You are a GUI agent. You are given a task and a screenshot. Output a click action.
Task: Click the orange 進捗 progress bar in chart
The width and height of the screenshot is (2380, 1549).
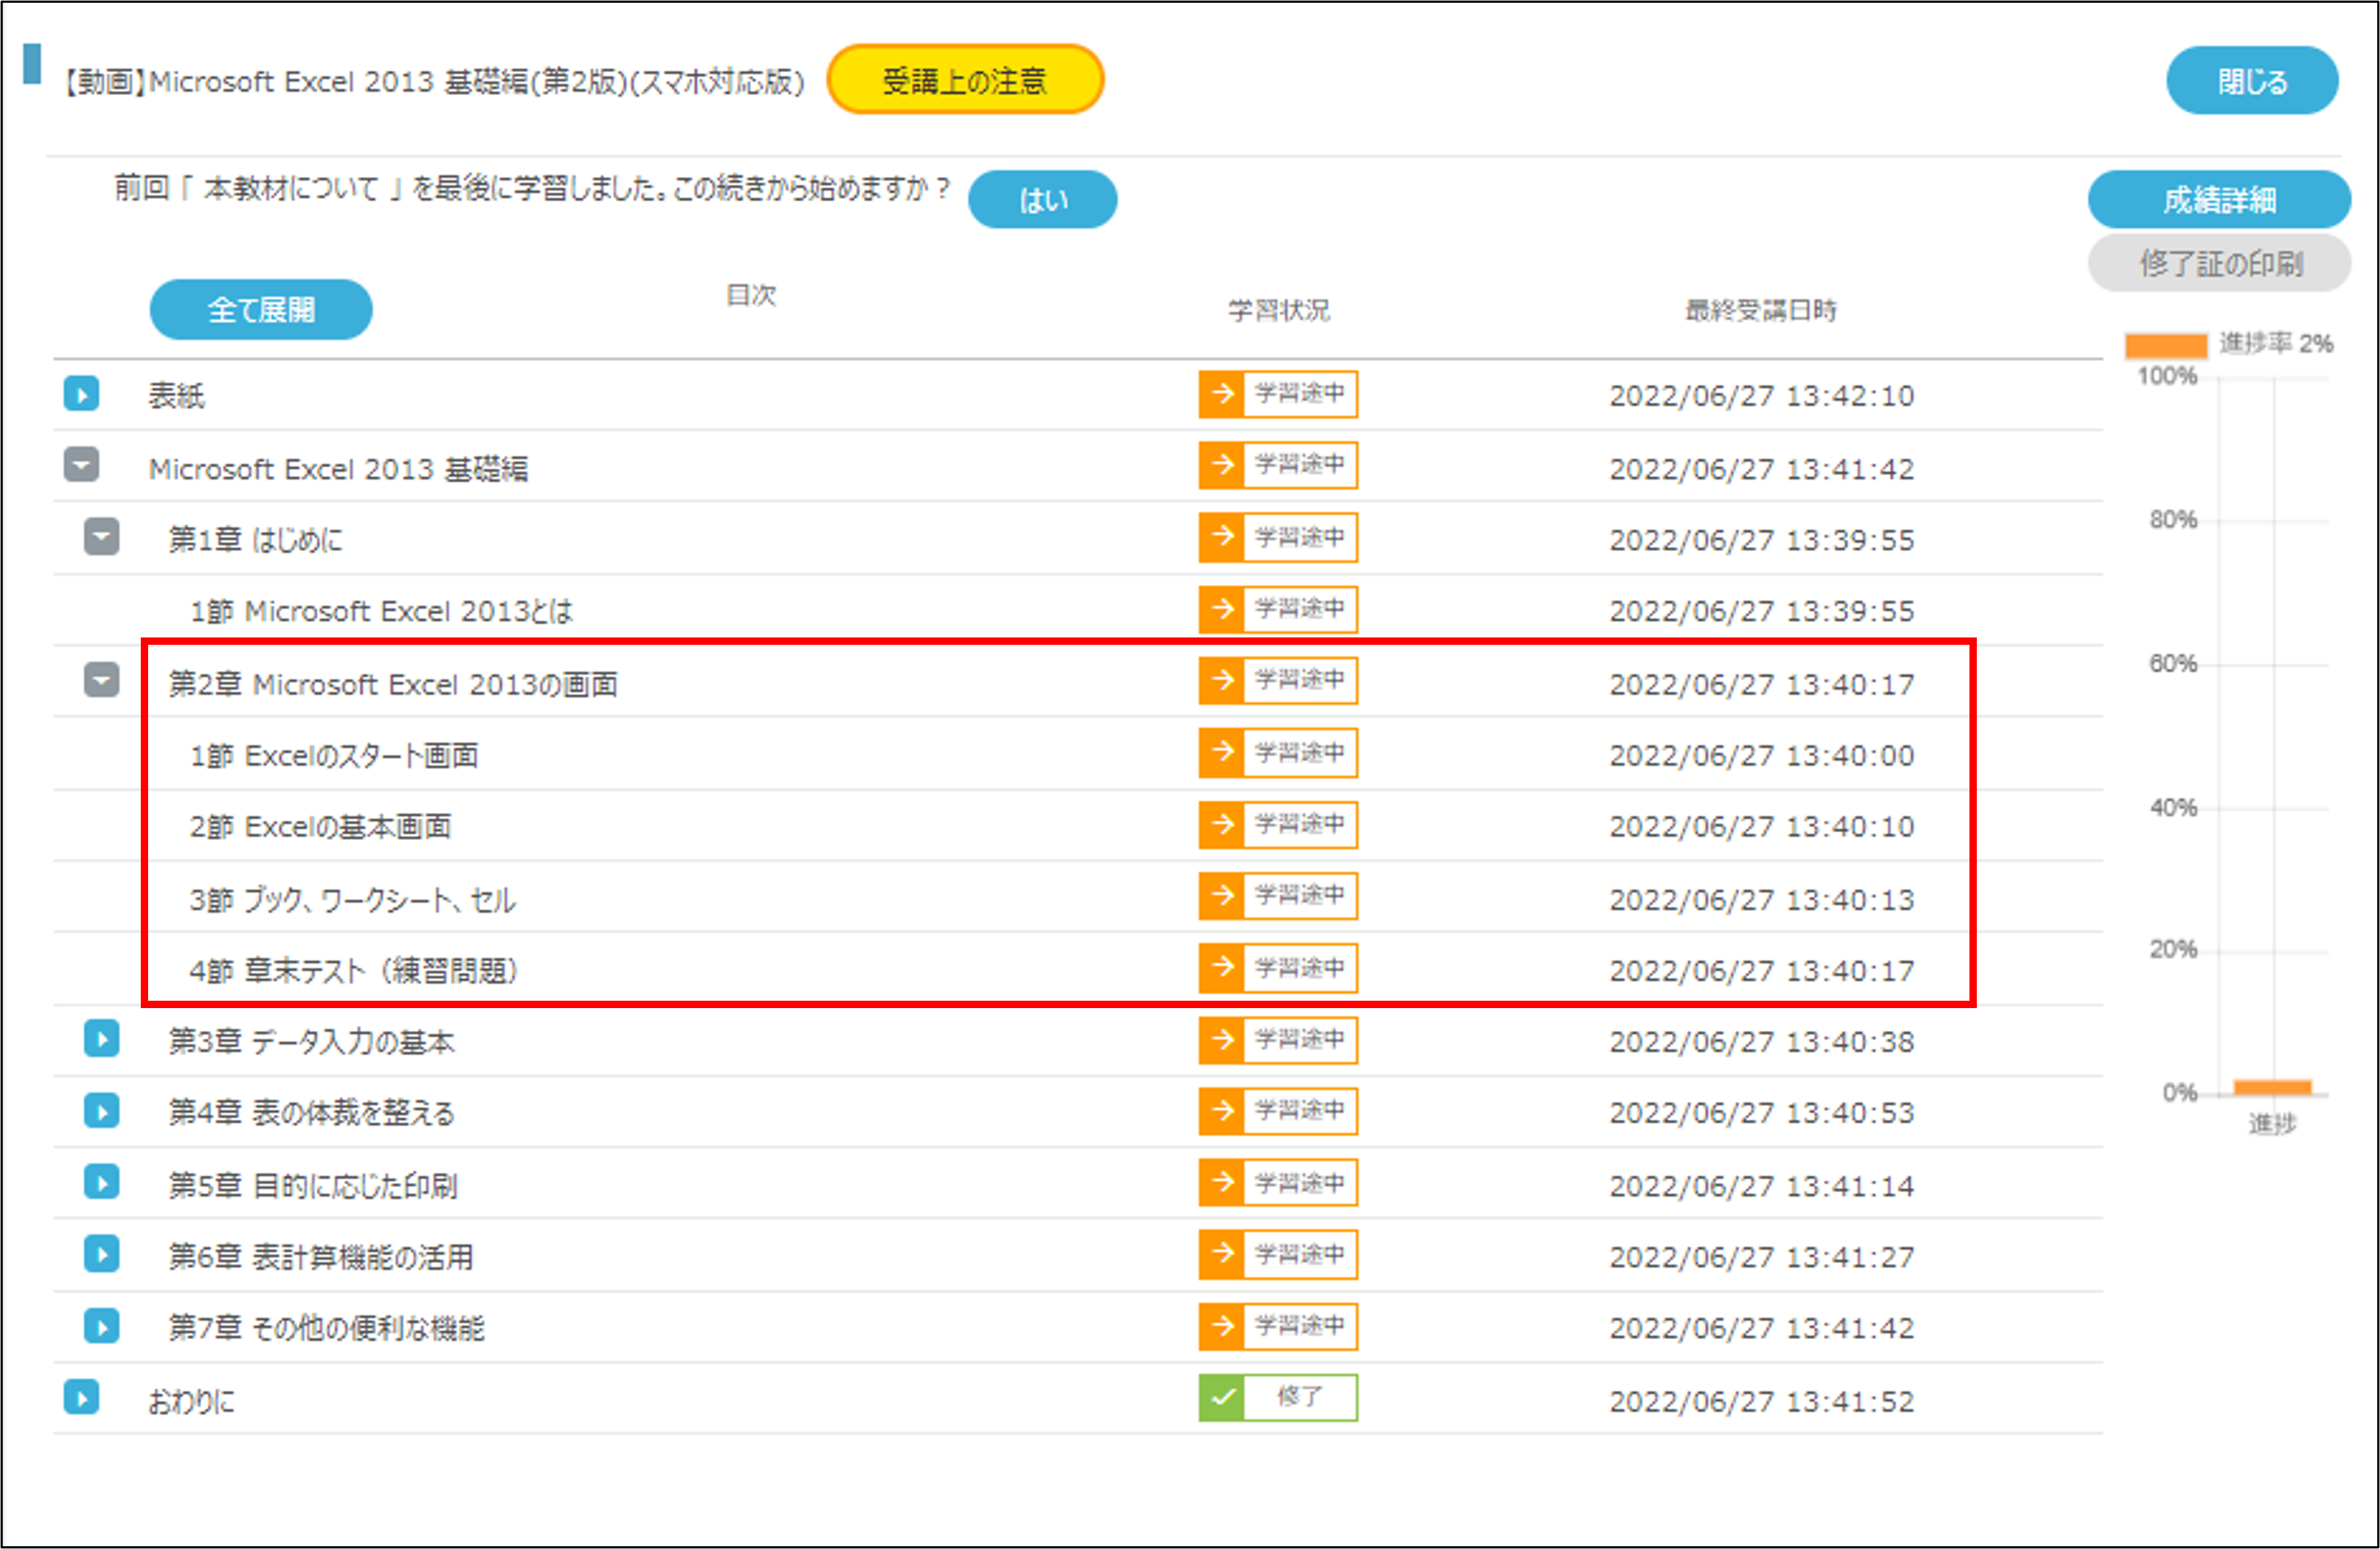tap(2272, 1087)
